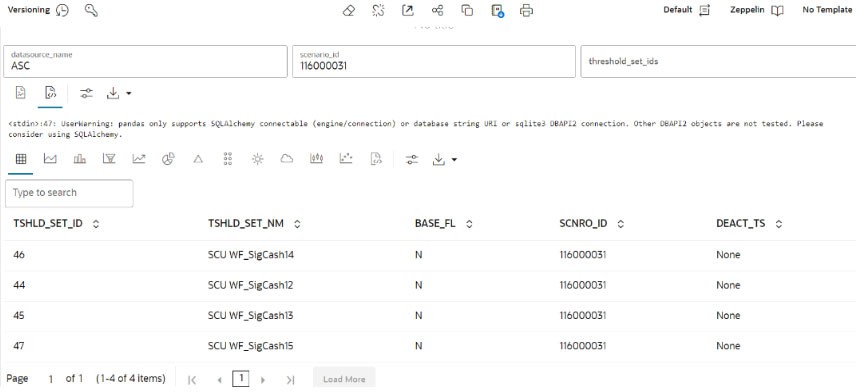Switch to area chart visualization
The image size is (856, 392).
tap(50, 159)
